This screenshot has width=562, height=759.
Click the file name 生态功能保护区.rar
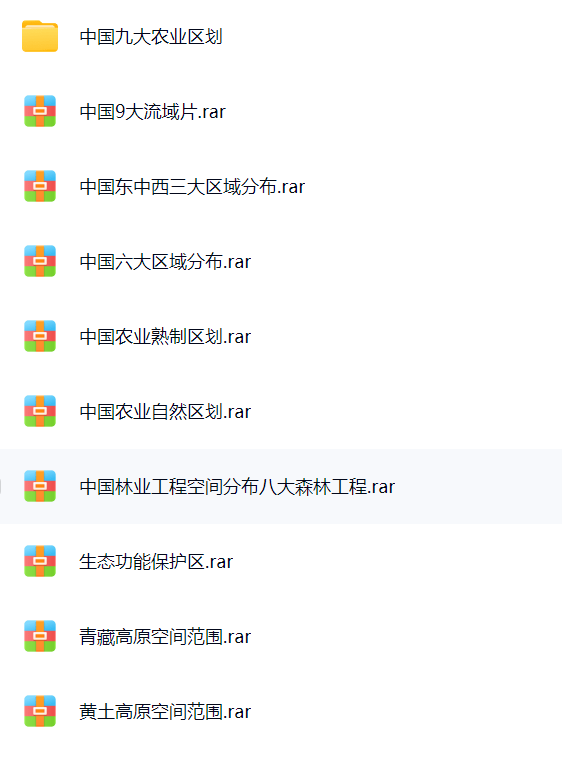156,562
